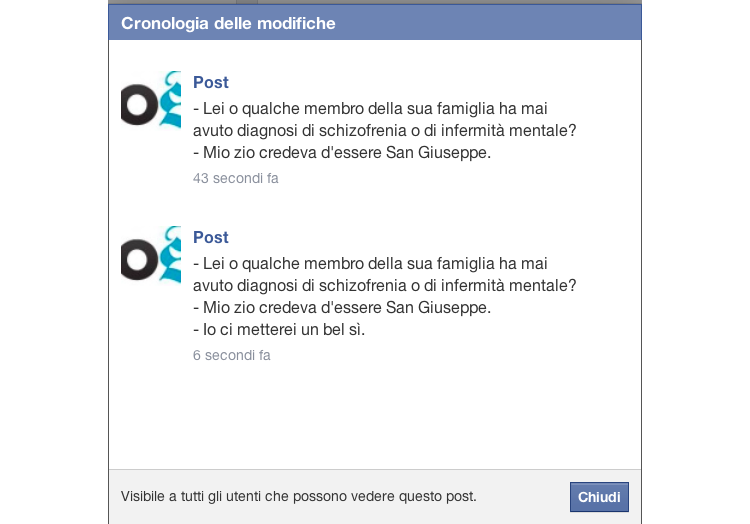
Task: Open the first "Post" link in the history
Action: 211,83
